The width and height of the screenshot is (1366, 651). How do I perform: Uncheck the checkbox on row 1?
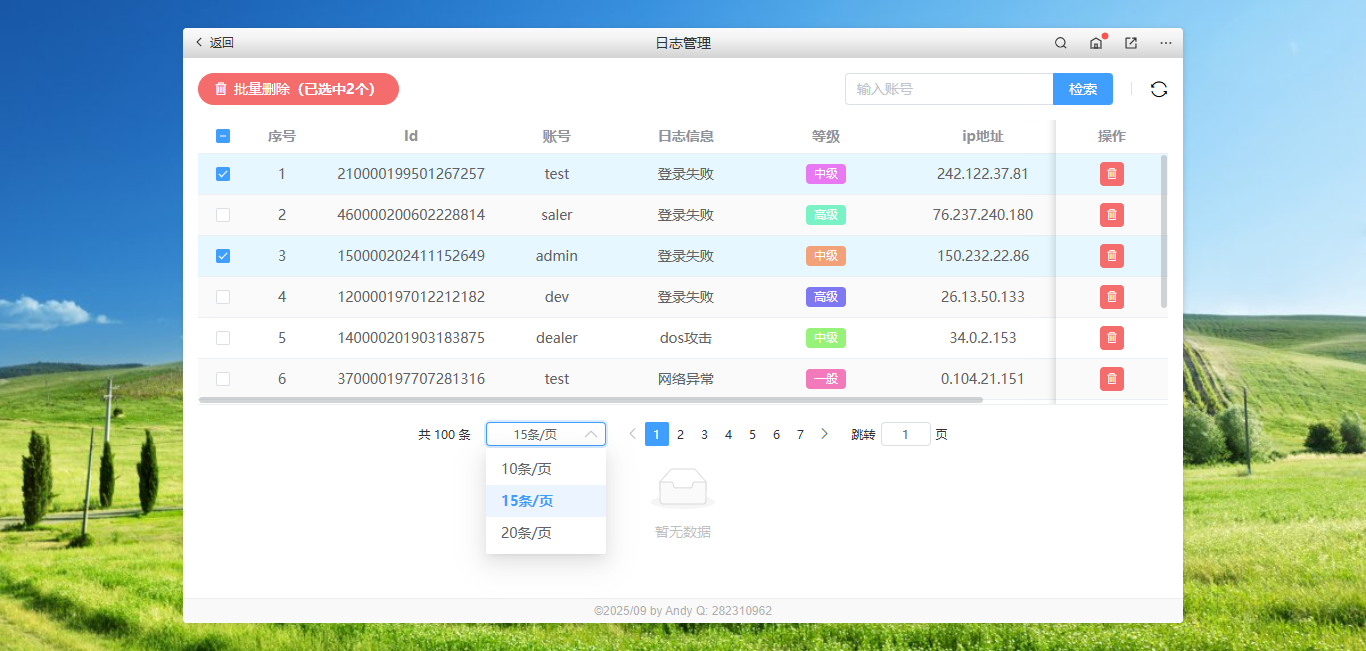223,173
